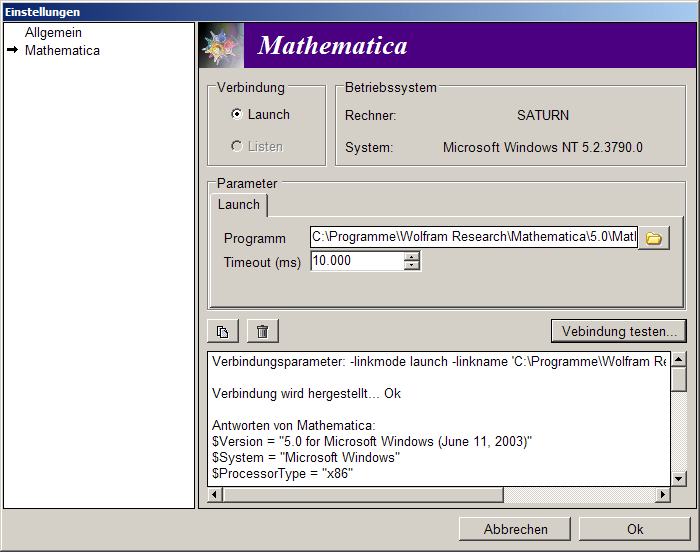Screen dimensions: 700x552
Task: Click the log vertical scrollbar up arrow
Action: click(x=679, y=359)
